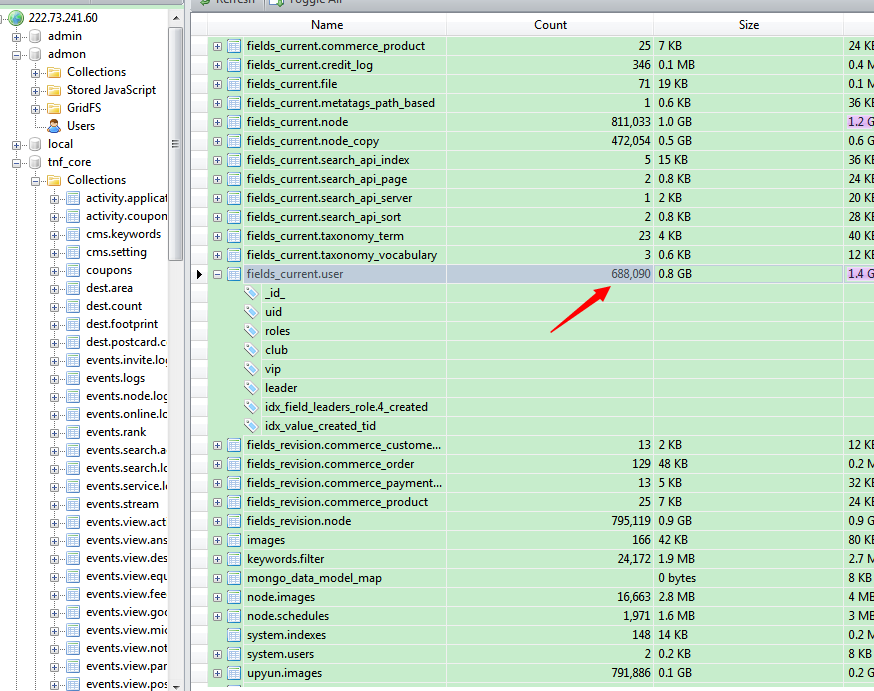Click the Users person icon under admon
Image resolution: width=874 pixels, height=691 pixels.
[54, 126]
